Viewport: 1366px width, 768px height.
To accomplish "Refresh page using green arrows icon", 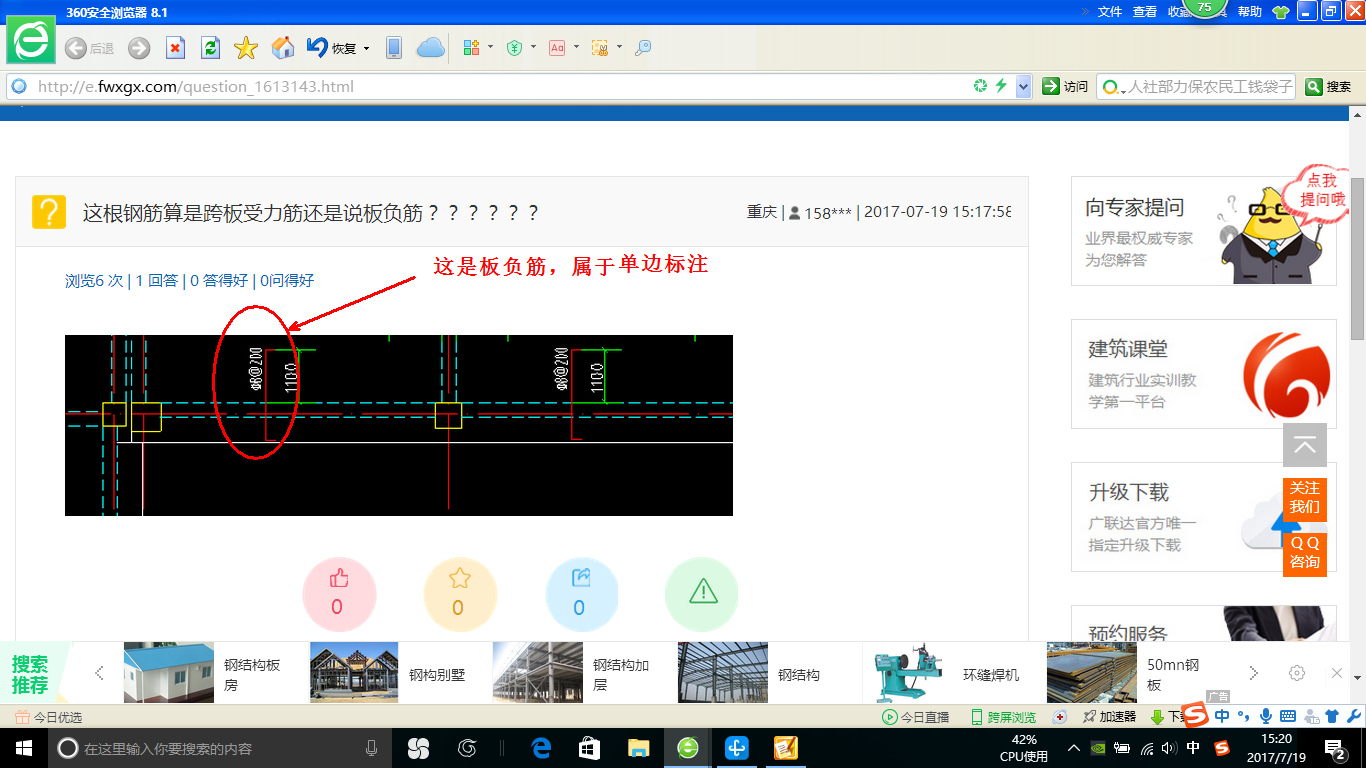I will coord(210,48).
